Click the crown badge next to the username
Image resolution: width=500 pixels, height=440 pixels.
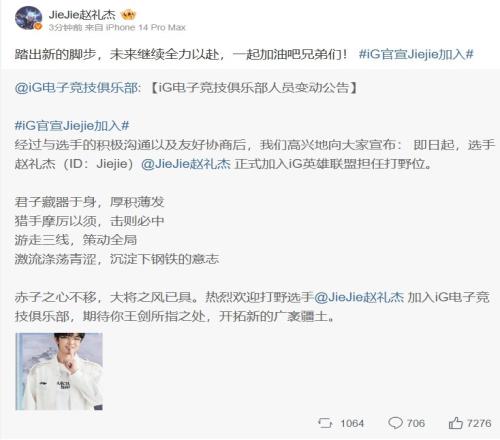pyautogui.click(x=128, y=15)
